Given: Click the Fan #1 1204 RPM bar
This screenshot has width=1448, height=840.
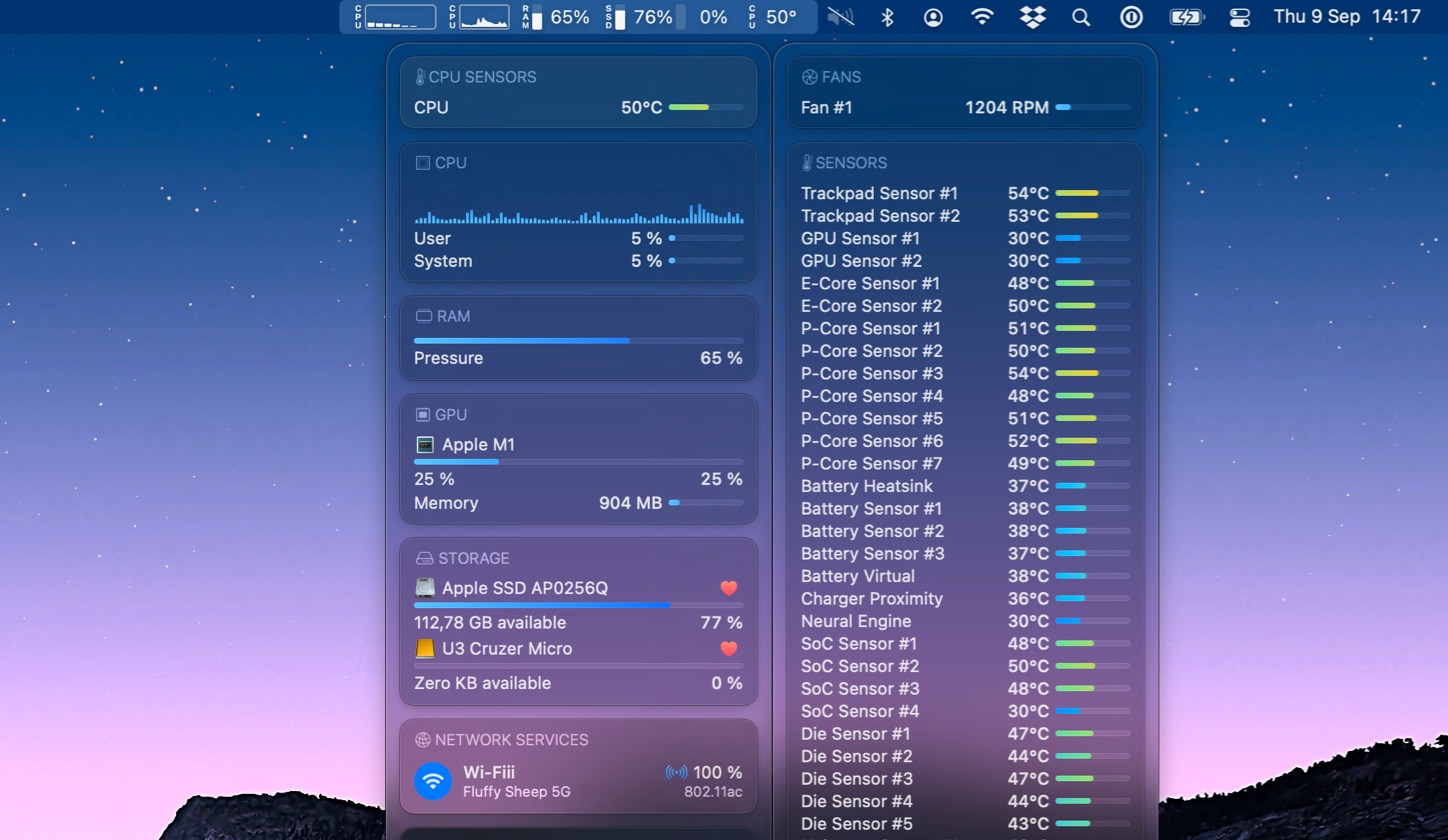Looking at the screenshot, I should (1093, 107).
